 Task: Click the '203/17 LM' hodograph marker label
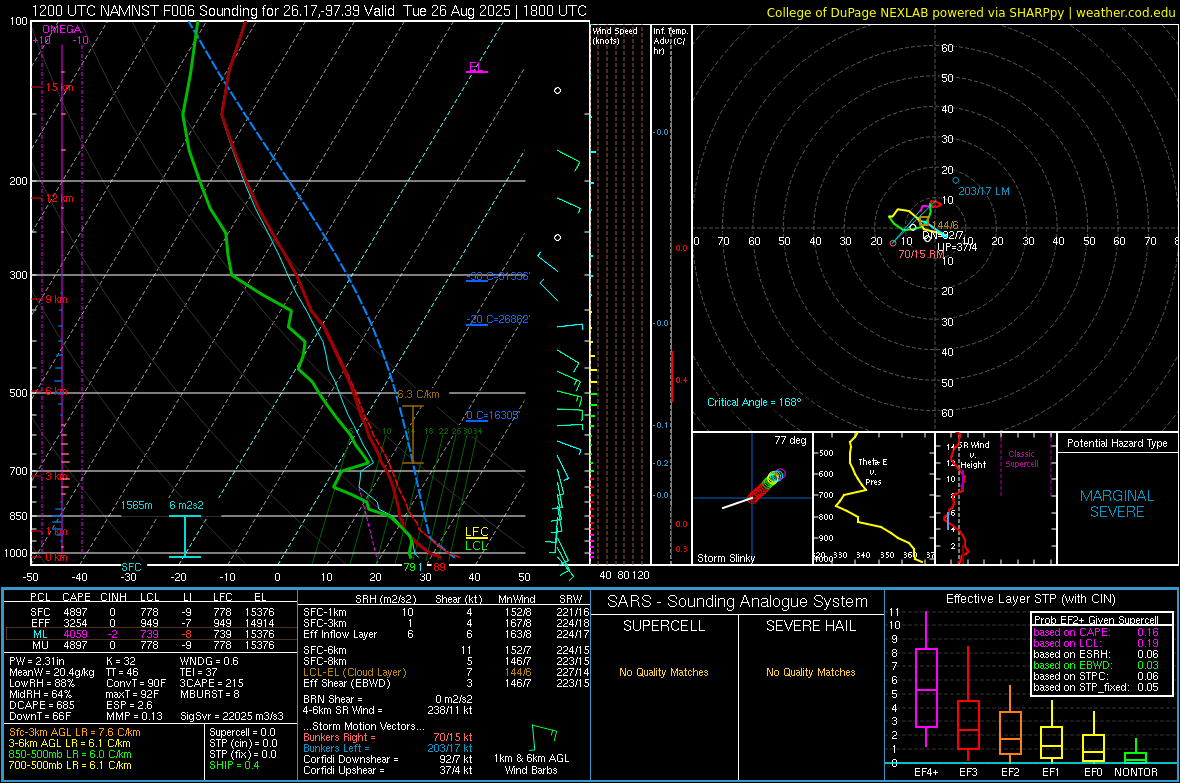coord(984,191)
